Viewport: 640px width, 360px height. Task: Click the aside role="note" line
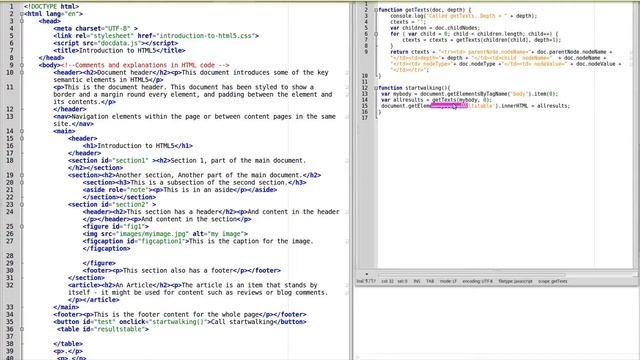[180, 190]
